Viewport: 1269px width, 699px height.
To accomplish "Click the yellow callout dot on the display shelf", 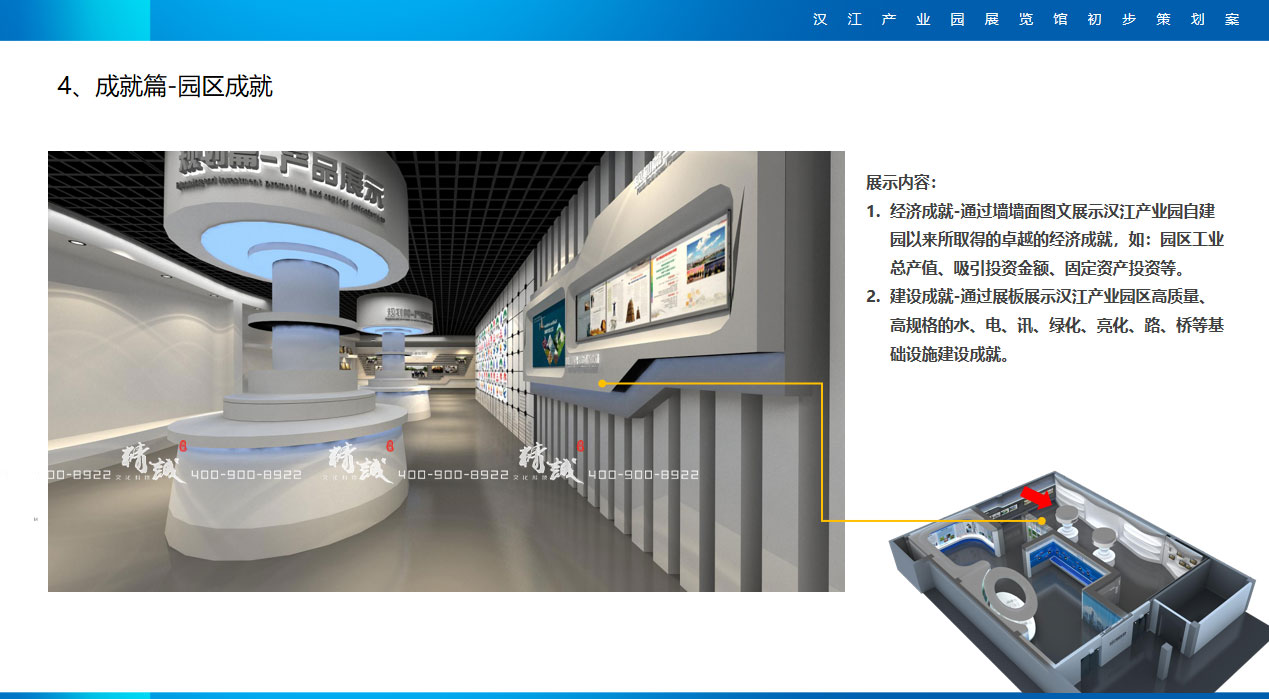I will 600,382.
